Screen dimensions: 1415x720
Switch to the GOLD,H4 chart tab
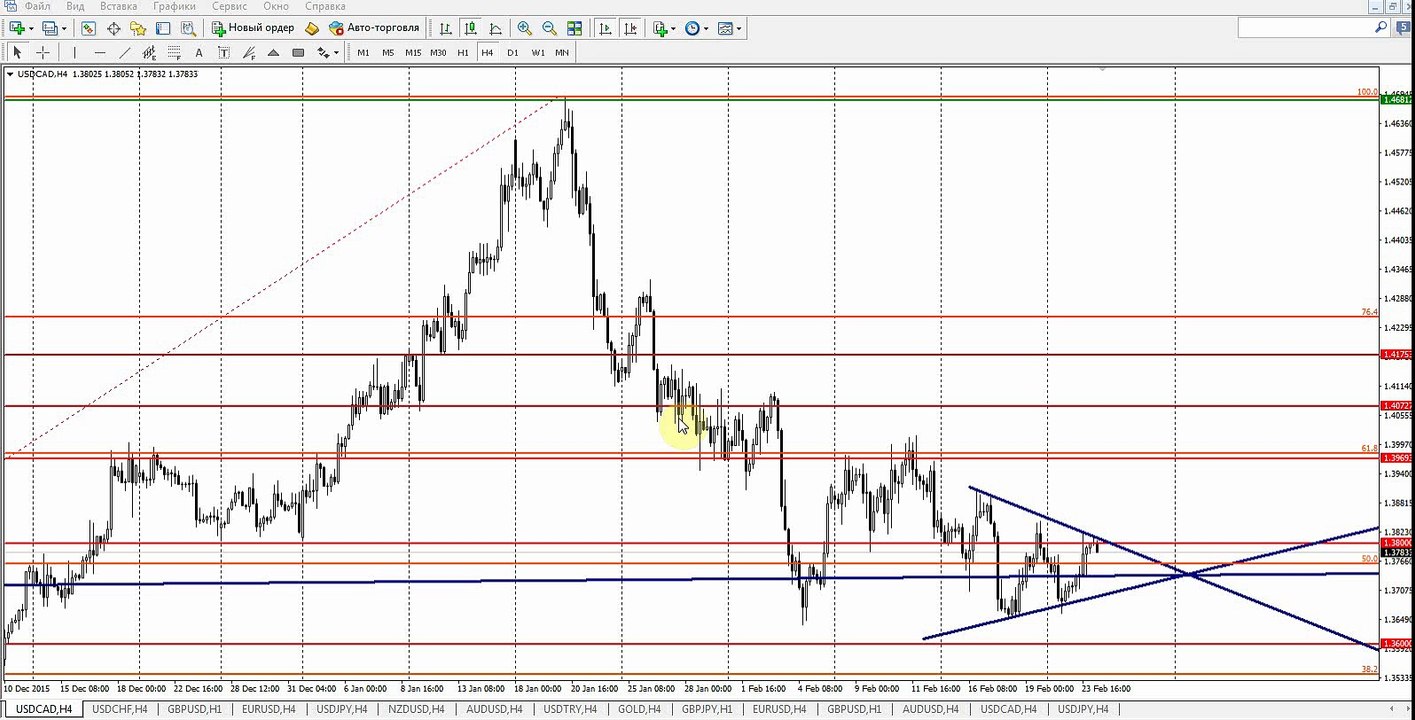pos(638,709)
